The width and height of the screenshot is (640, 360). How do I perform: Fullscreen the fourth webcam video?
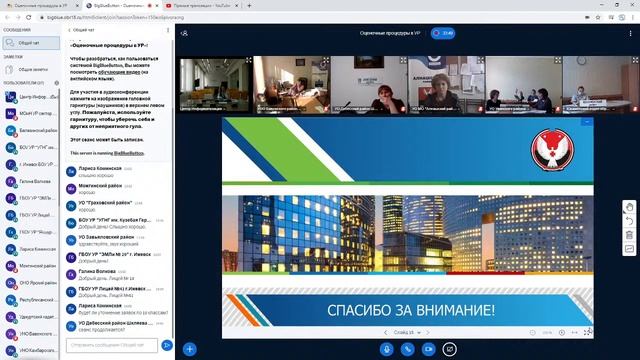pyautogui.click(x=480, y=60)
